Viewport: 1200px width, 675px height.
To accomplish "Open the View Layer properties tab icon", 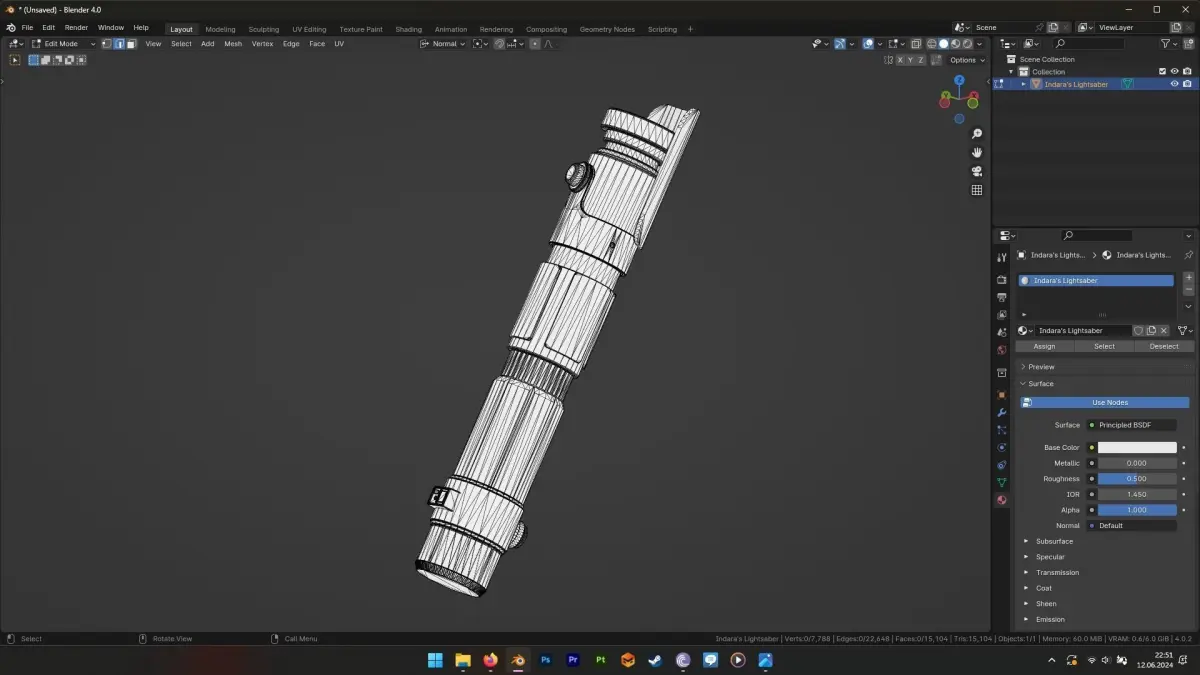I will (x=1001, y=315).
